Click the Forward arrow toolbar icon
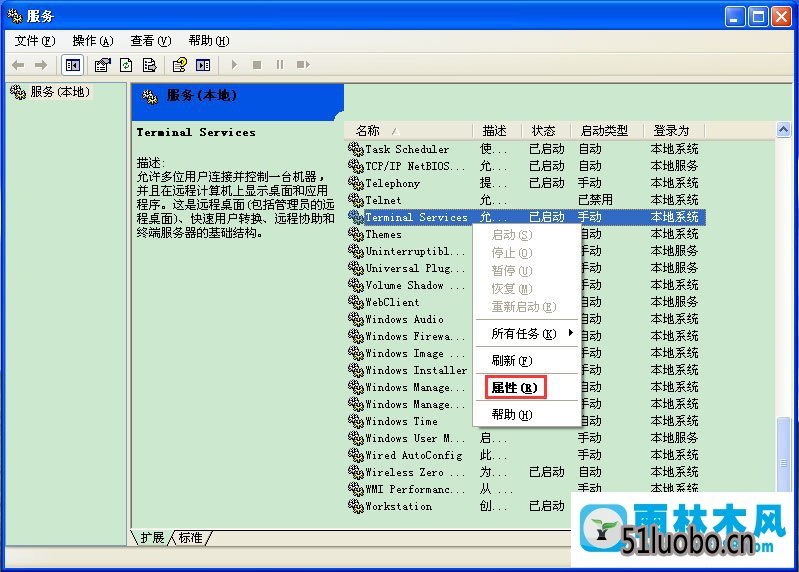This screenshot has width=799, height=572. [41, 65]
